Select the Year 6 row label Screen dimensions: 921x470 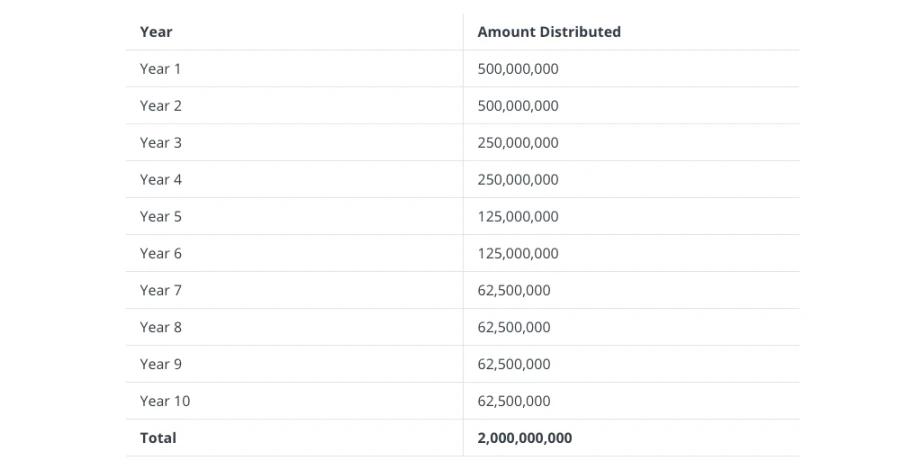coord(161,254)
